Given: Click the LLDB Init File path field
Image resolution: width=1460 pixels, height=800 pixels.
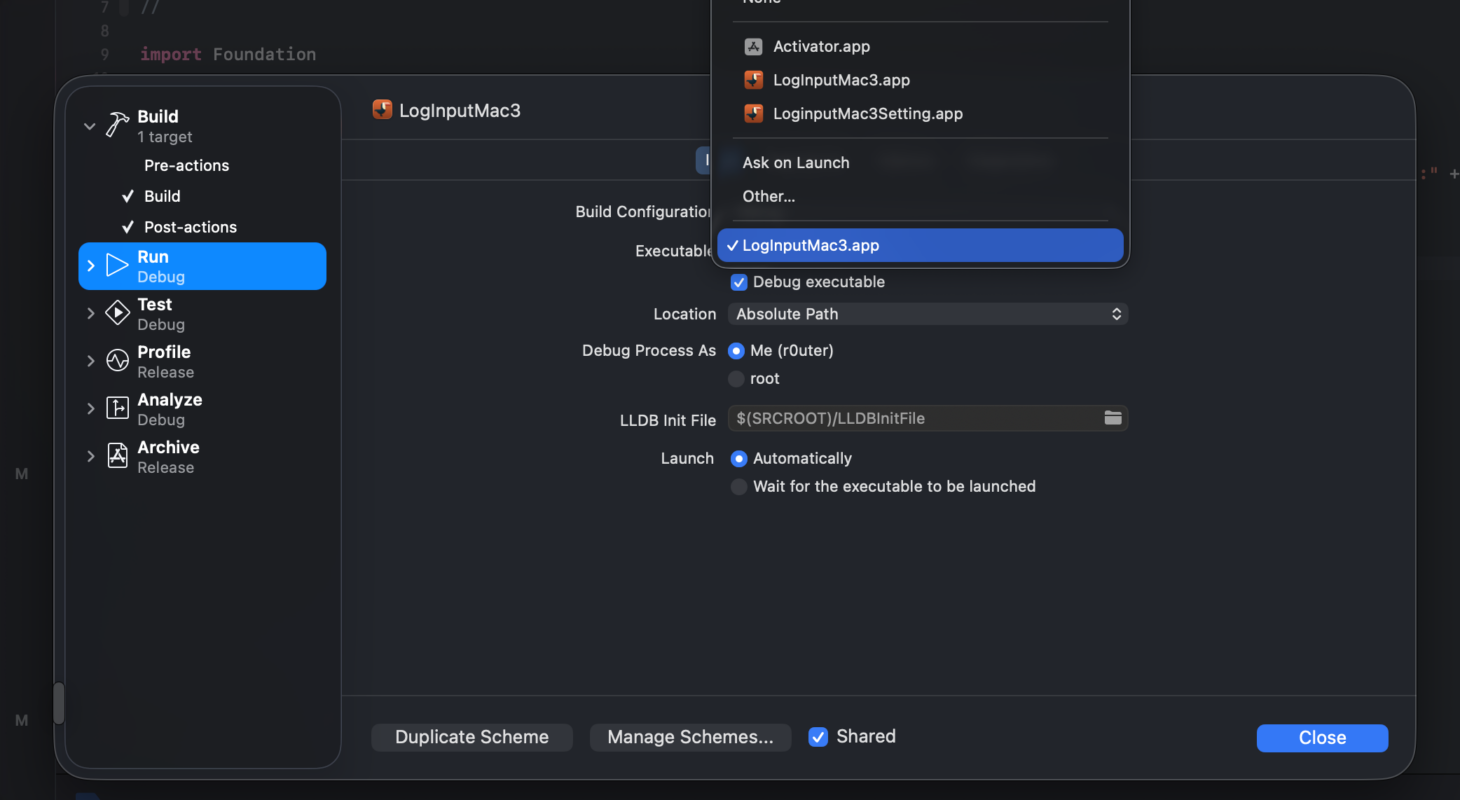Looking at the screenshot, I should (910, 418).
